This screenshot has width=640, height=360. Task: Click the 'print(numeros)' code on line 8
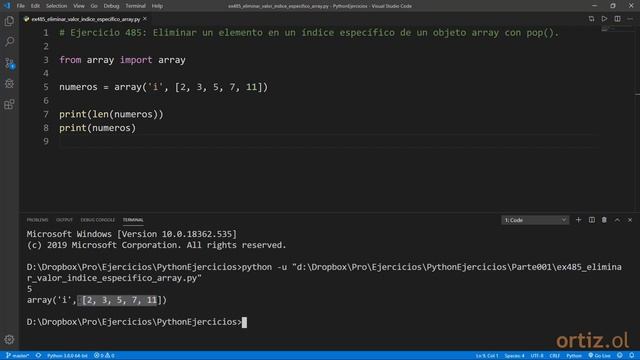pos(97,128)
